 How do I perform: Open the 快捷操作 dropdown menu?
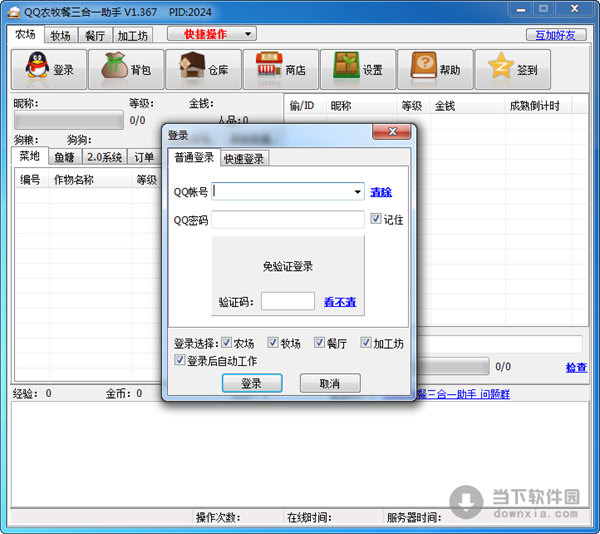point(212,34)
